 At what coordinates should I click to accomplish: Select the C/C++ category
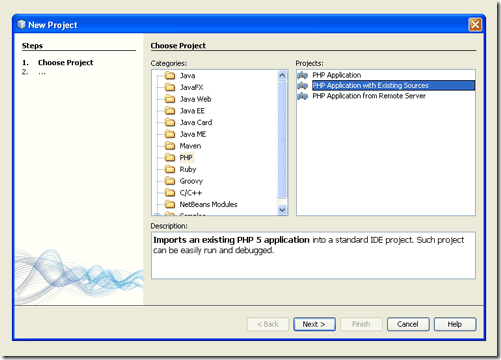coord(191,193)
